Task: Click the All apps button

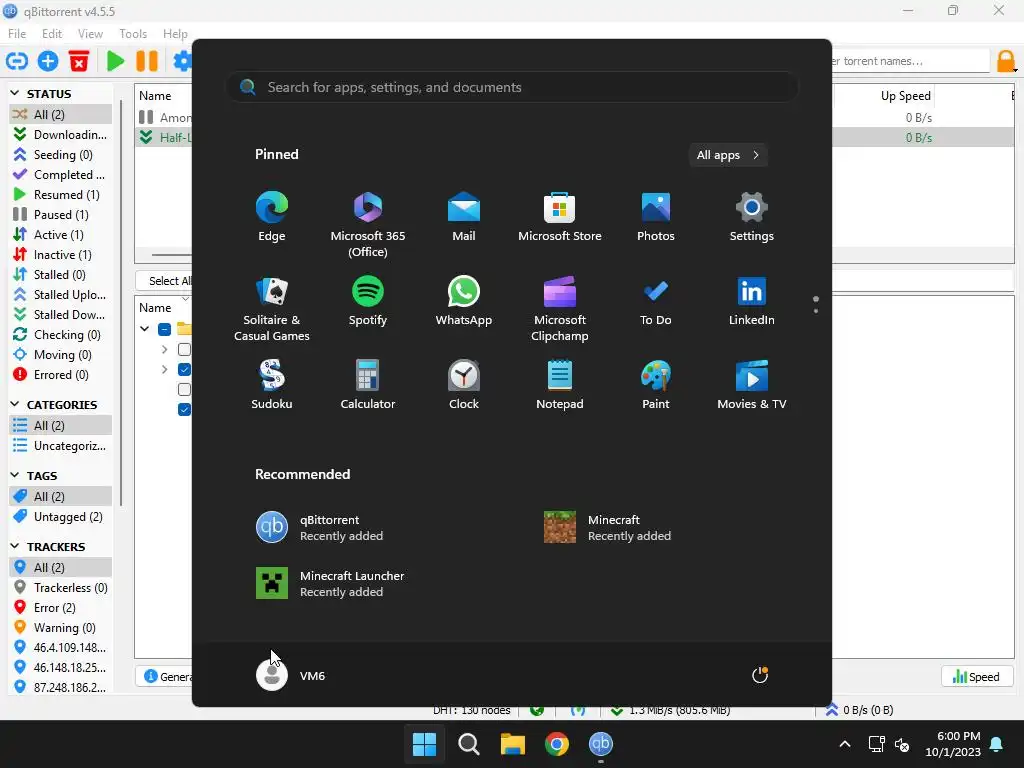Action: (x=728, y=155)
